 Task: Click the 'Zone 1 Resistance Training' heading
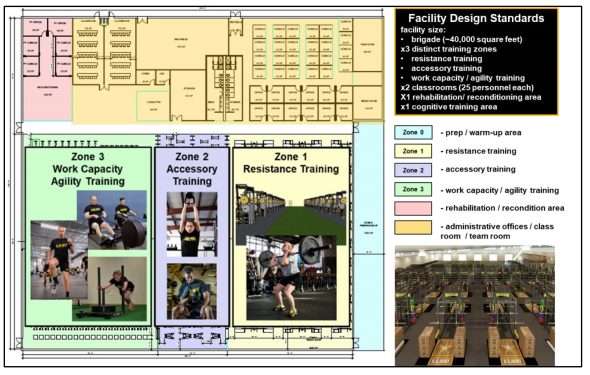(291, 163)
